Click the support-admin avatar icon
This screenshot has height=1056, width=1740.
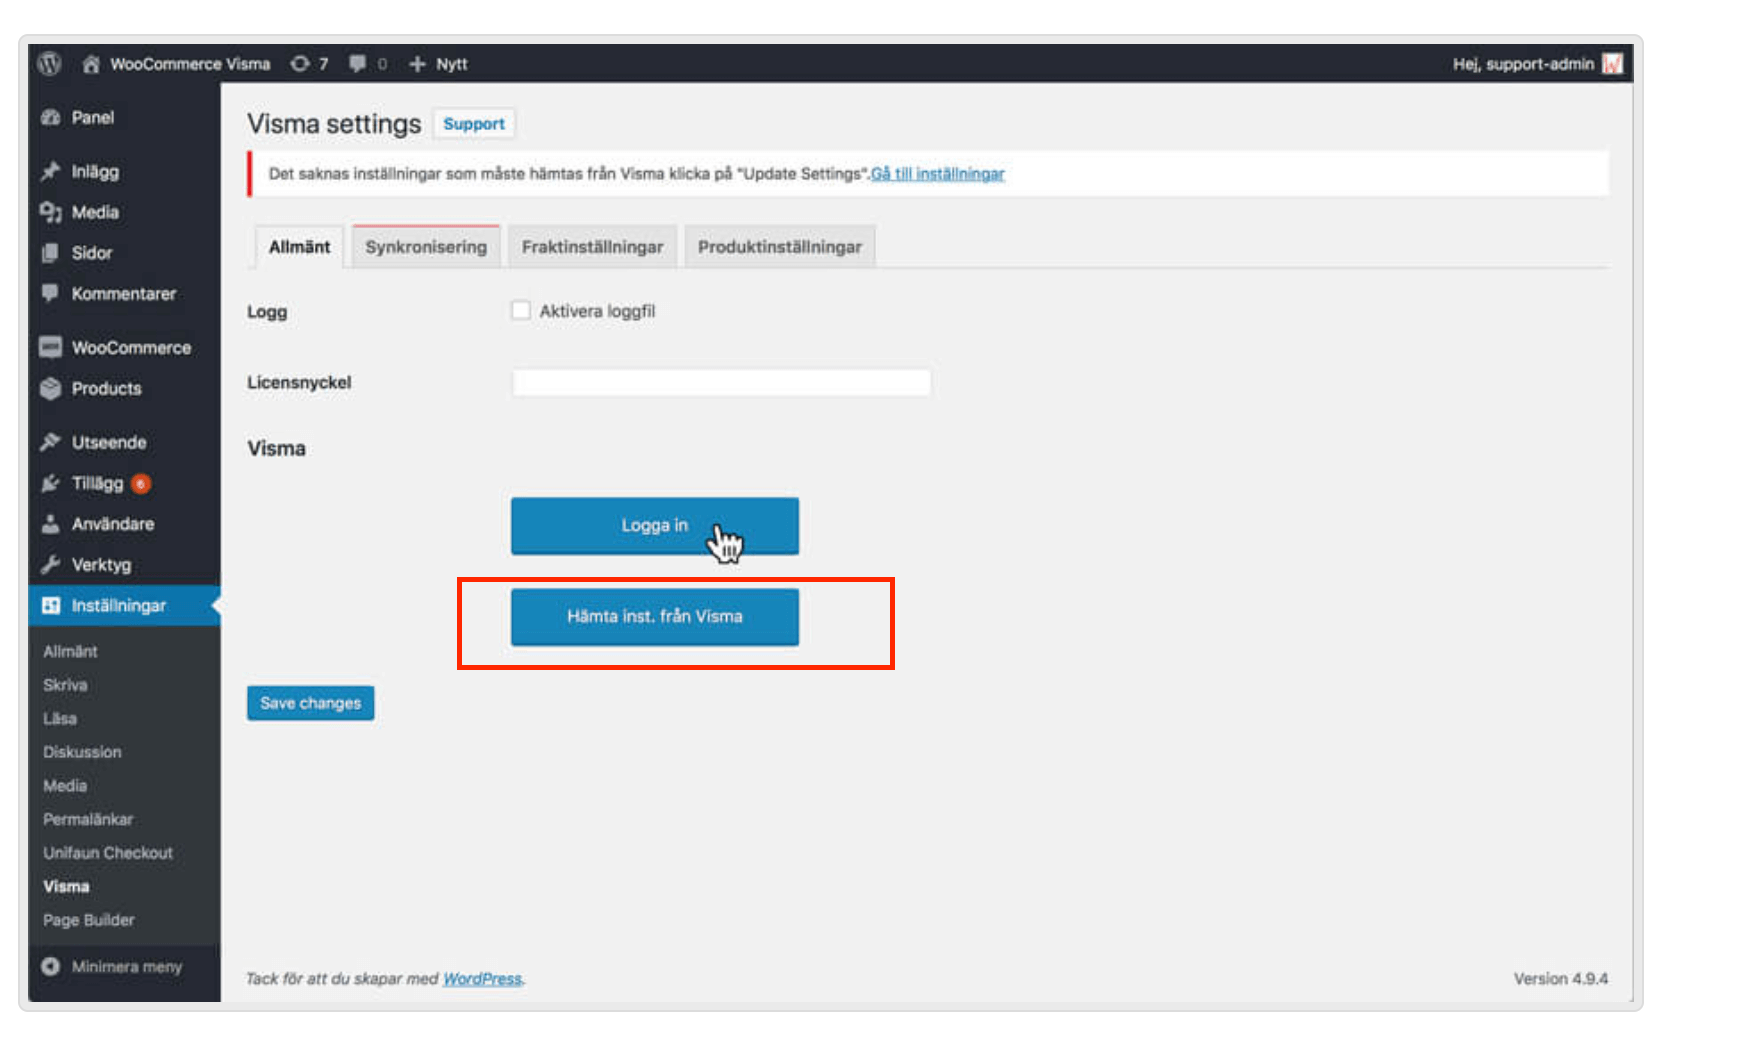click(1611, 64)
